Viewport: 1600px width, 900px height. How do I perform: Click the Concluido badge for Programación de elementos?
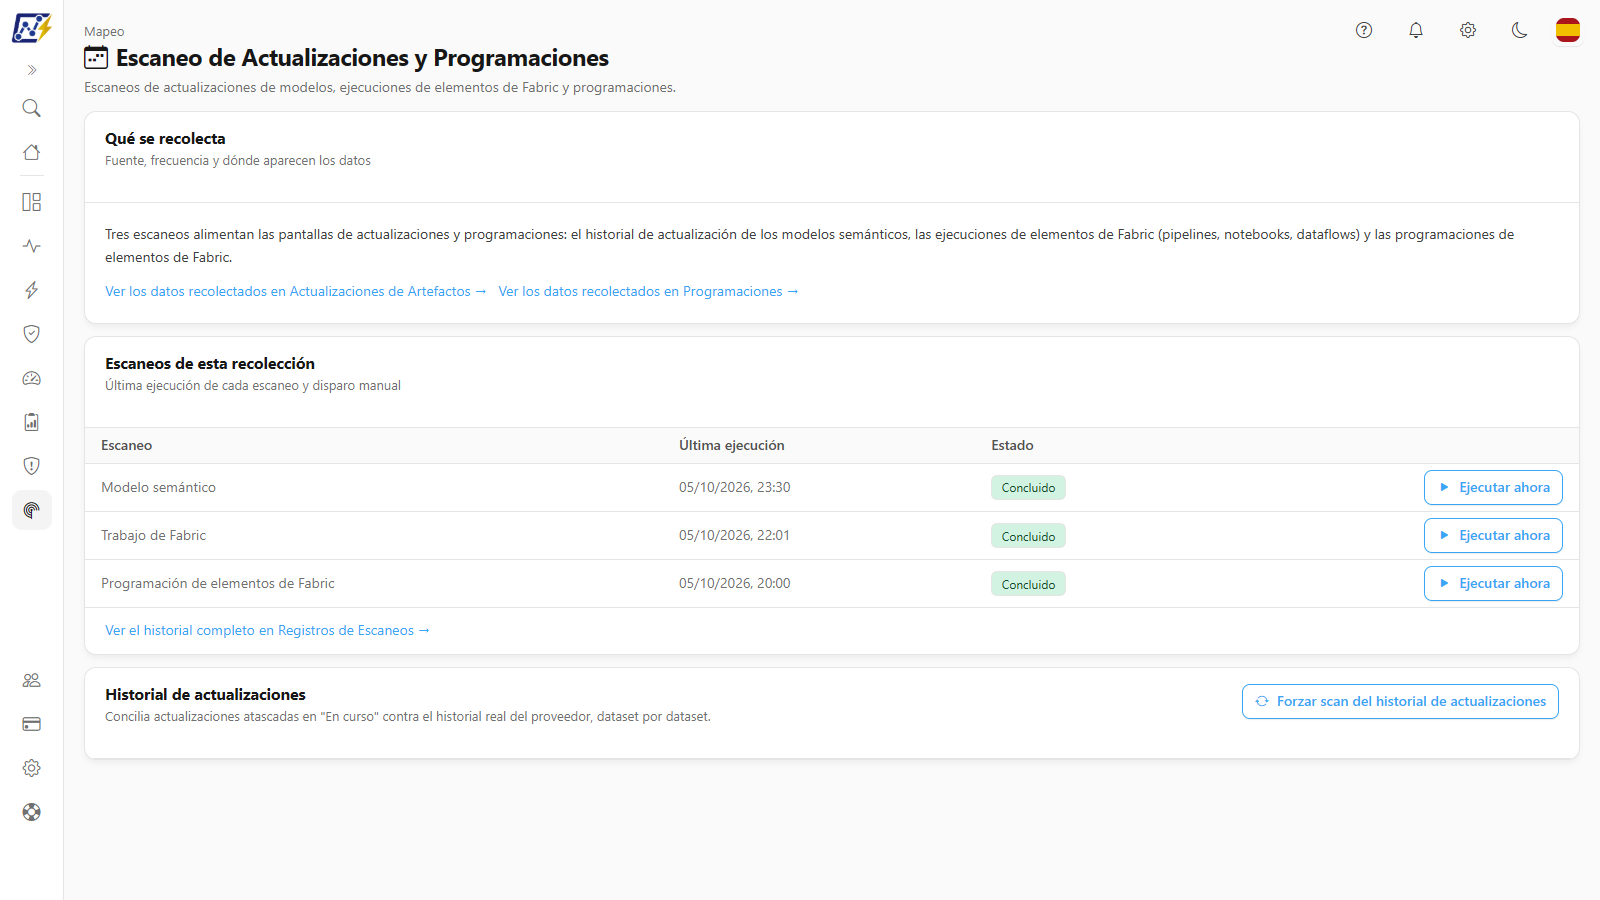pos(1028,584)
